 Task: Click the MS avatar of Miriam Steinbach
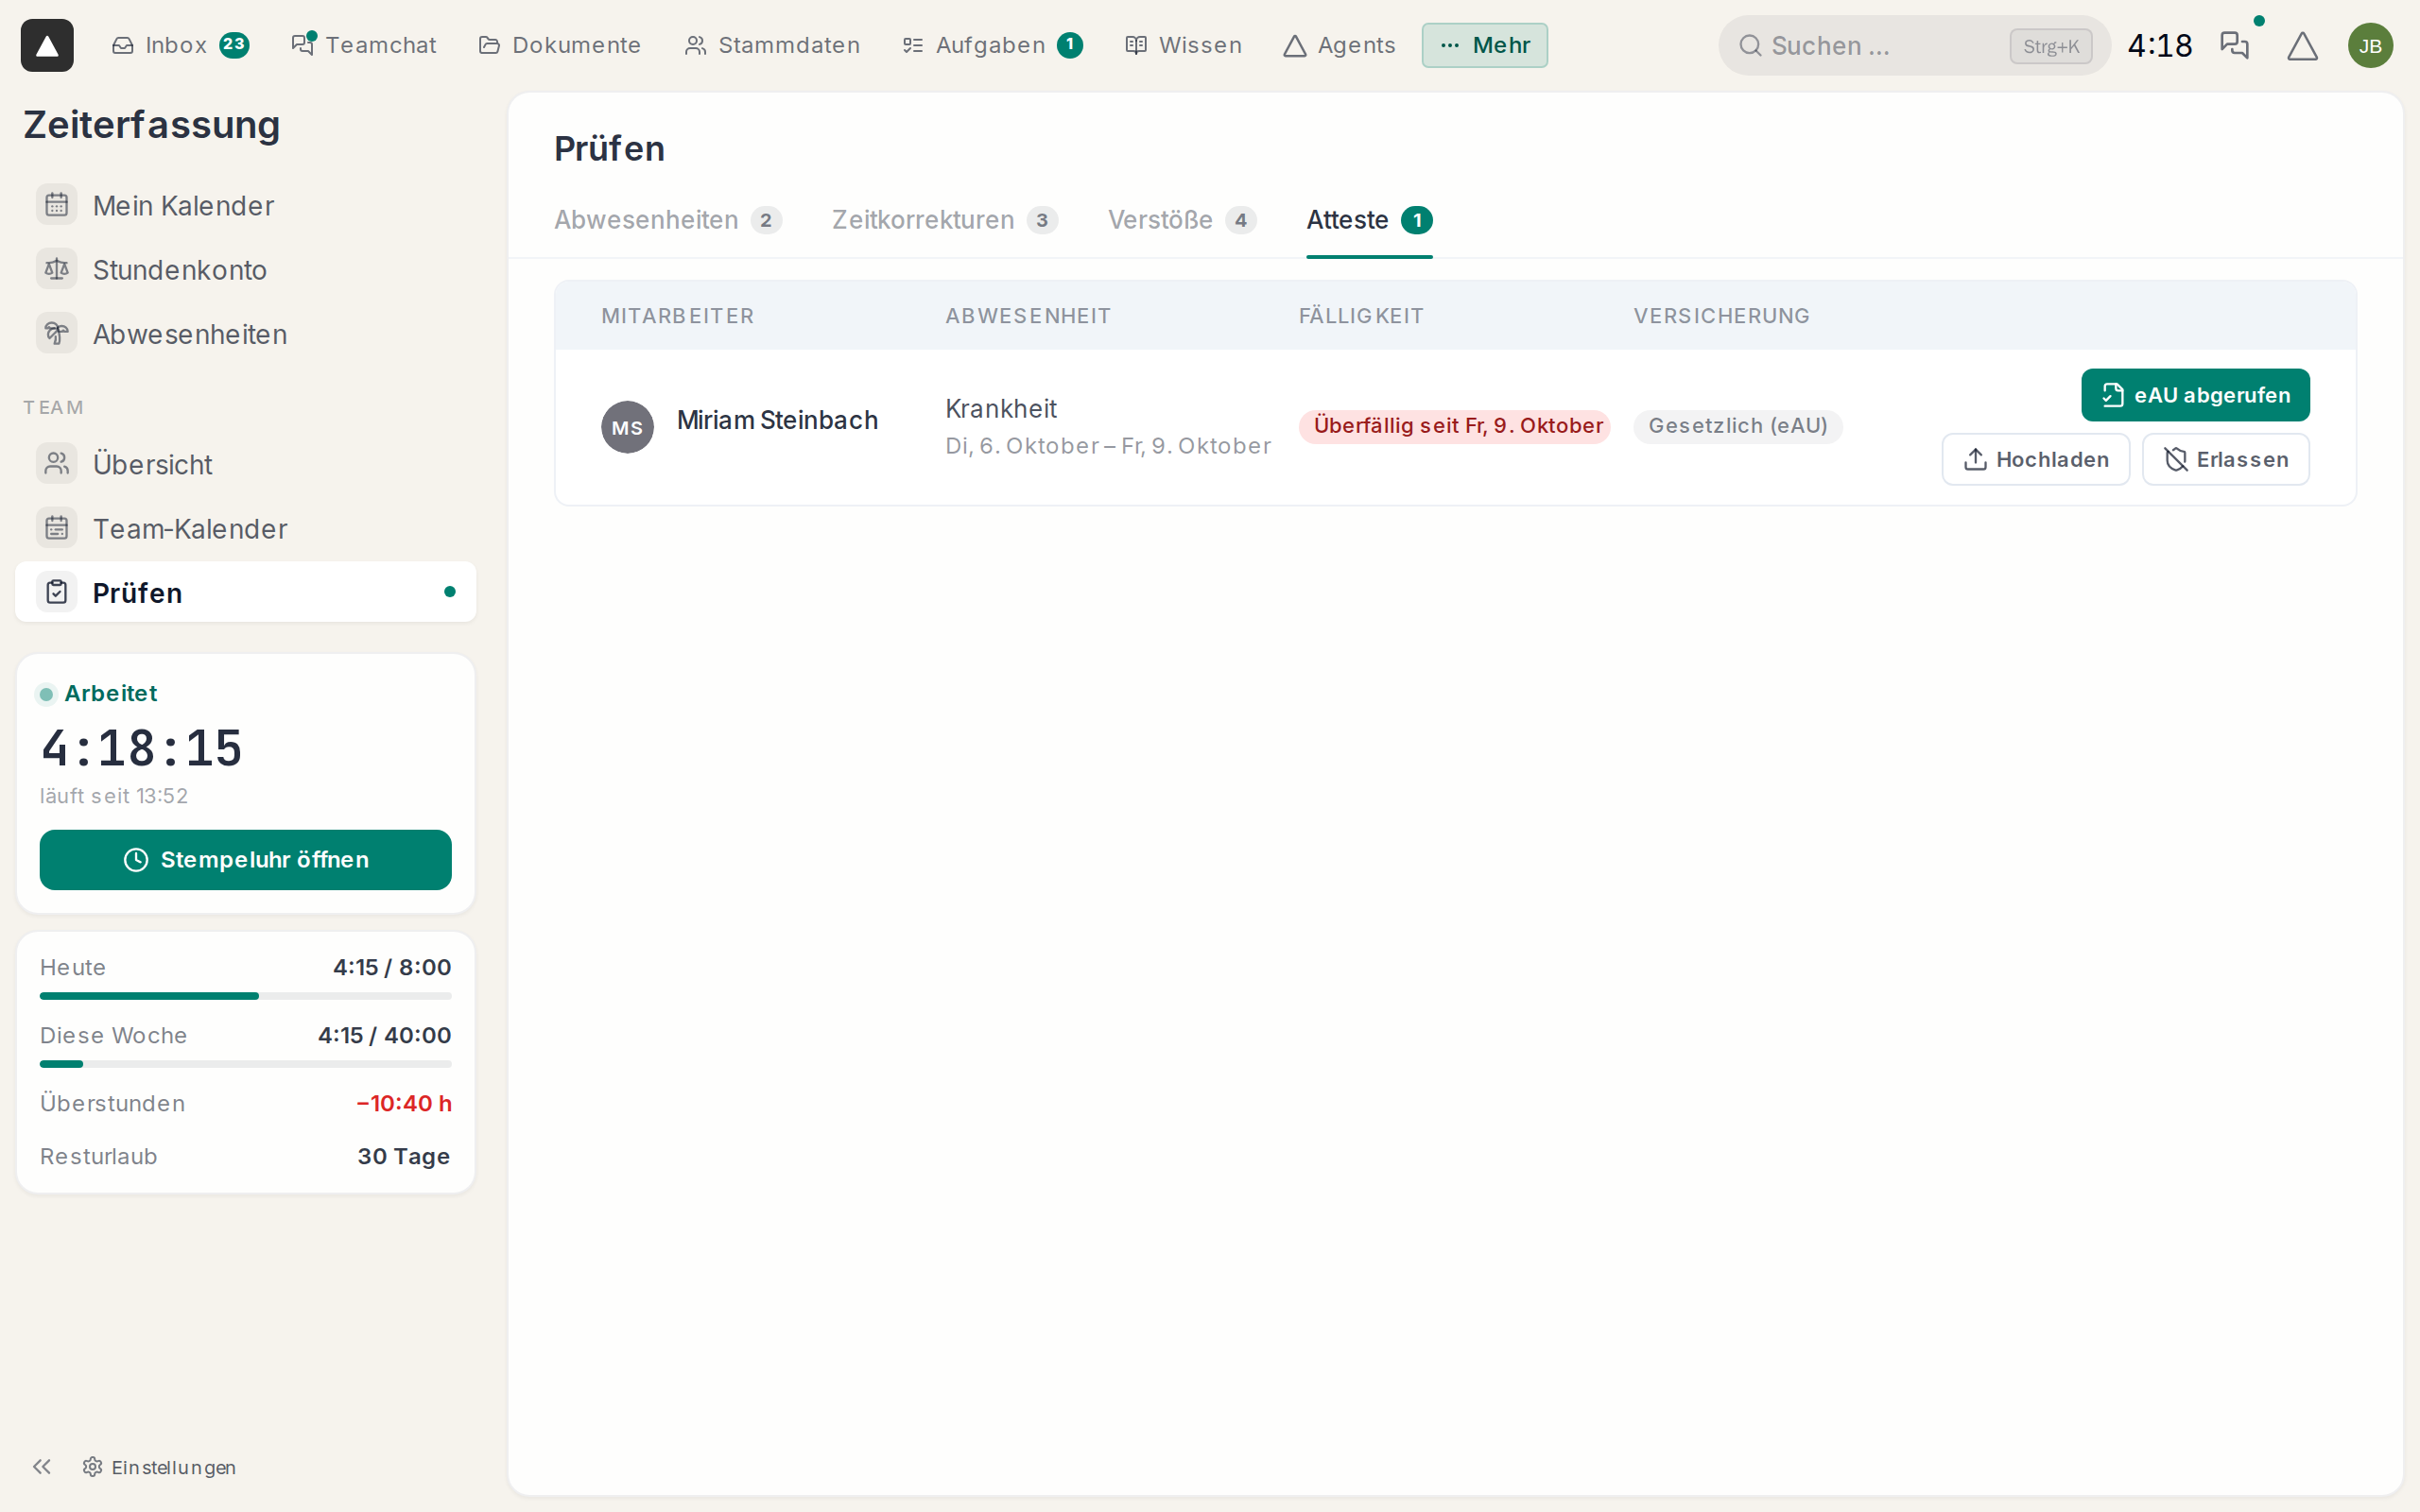pyautogui.click(x=627, y=427)
